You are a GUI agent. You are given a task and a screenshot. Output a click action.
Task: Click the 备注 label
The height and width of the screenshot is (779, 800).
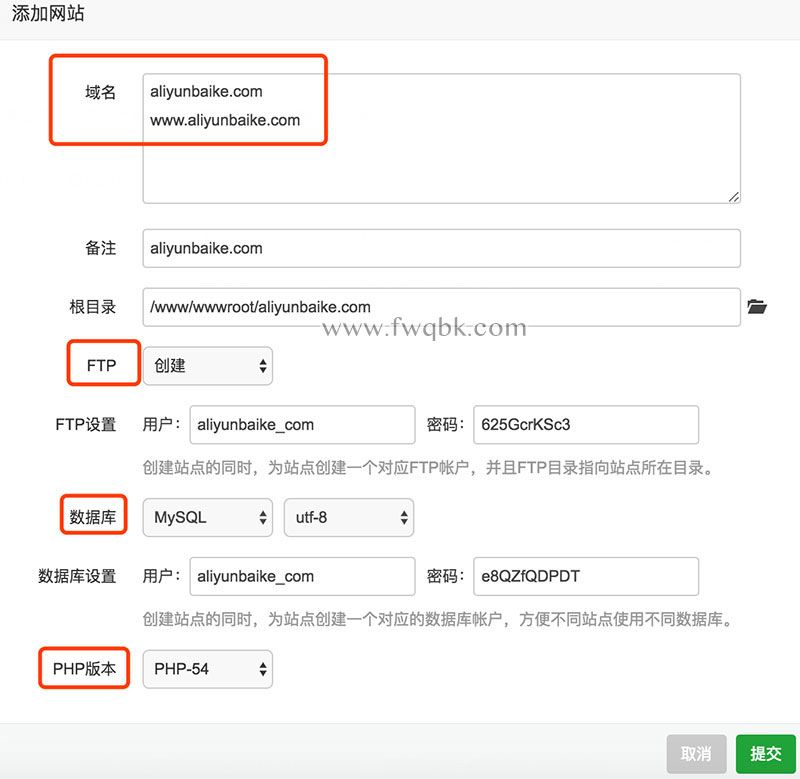click(x=101, y=248)
